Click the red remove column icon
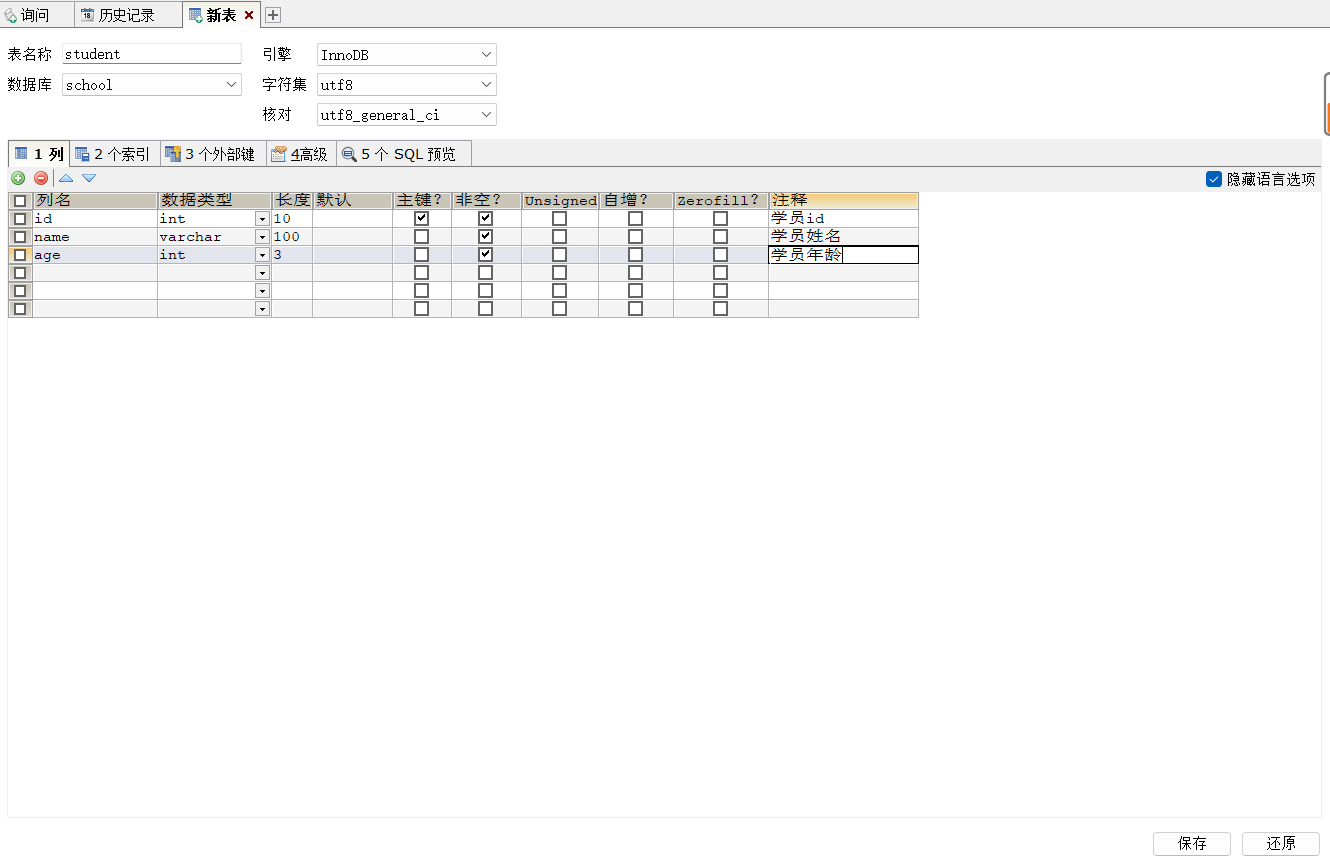Image resolution: width=1330 pixels, height=858 pixels. click(41, 178)
